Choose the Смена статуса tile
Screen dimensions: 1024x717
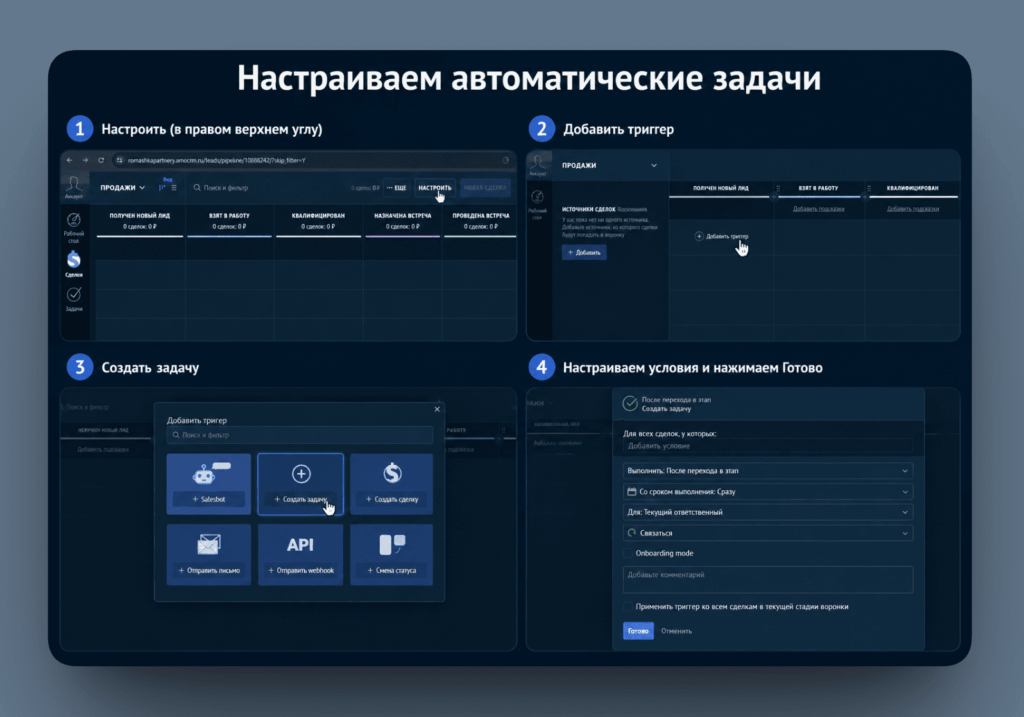(391, 554)
